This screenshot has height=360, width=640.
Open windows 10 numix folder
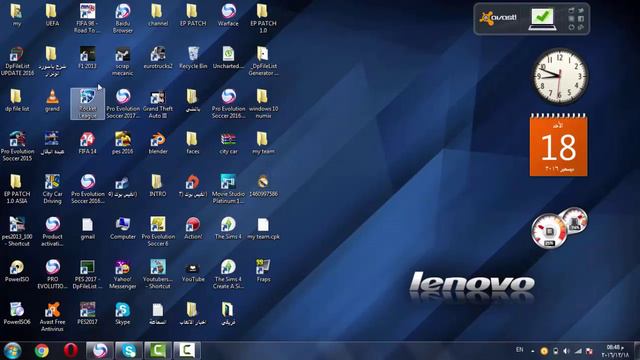tap(263, 104)
